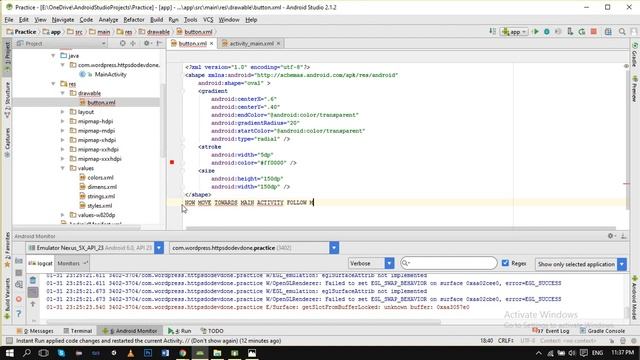Open Windows taskbar search
This screenshot has height=360, width=640.
tap(27, 353)
